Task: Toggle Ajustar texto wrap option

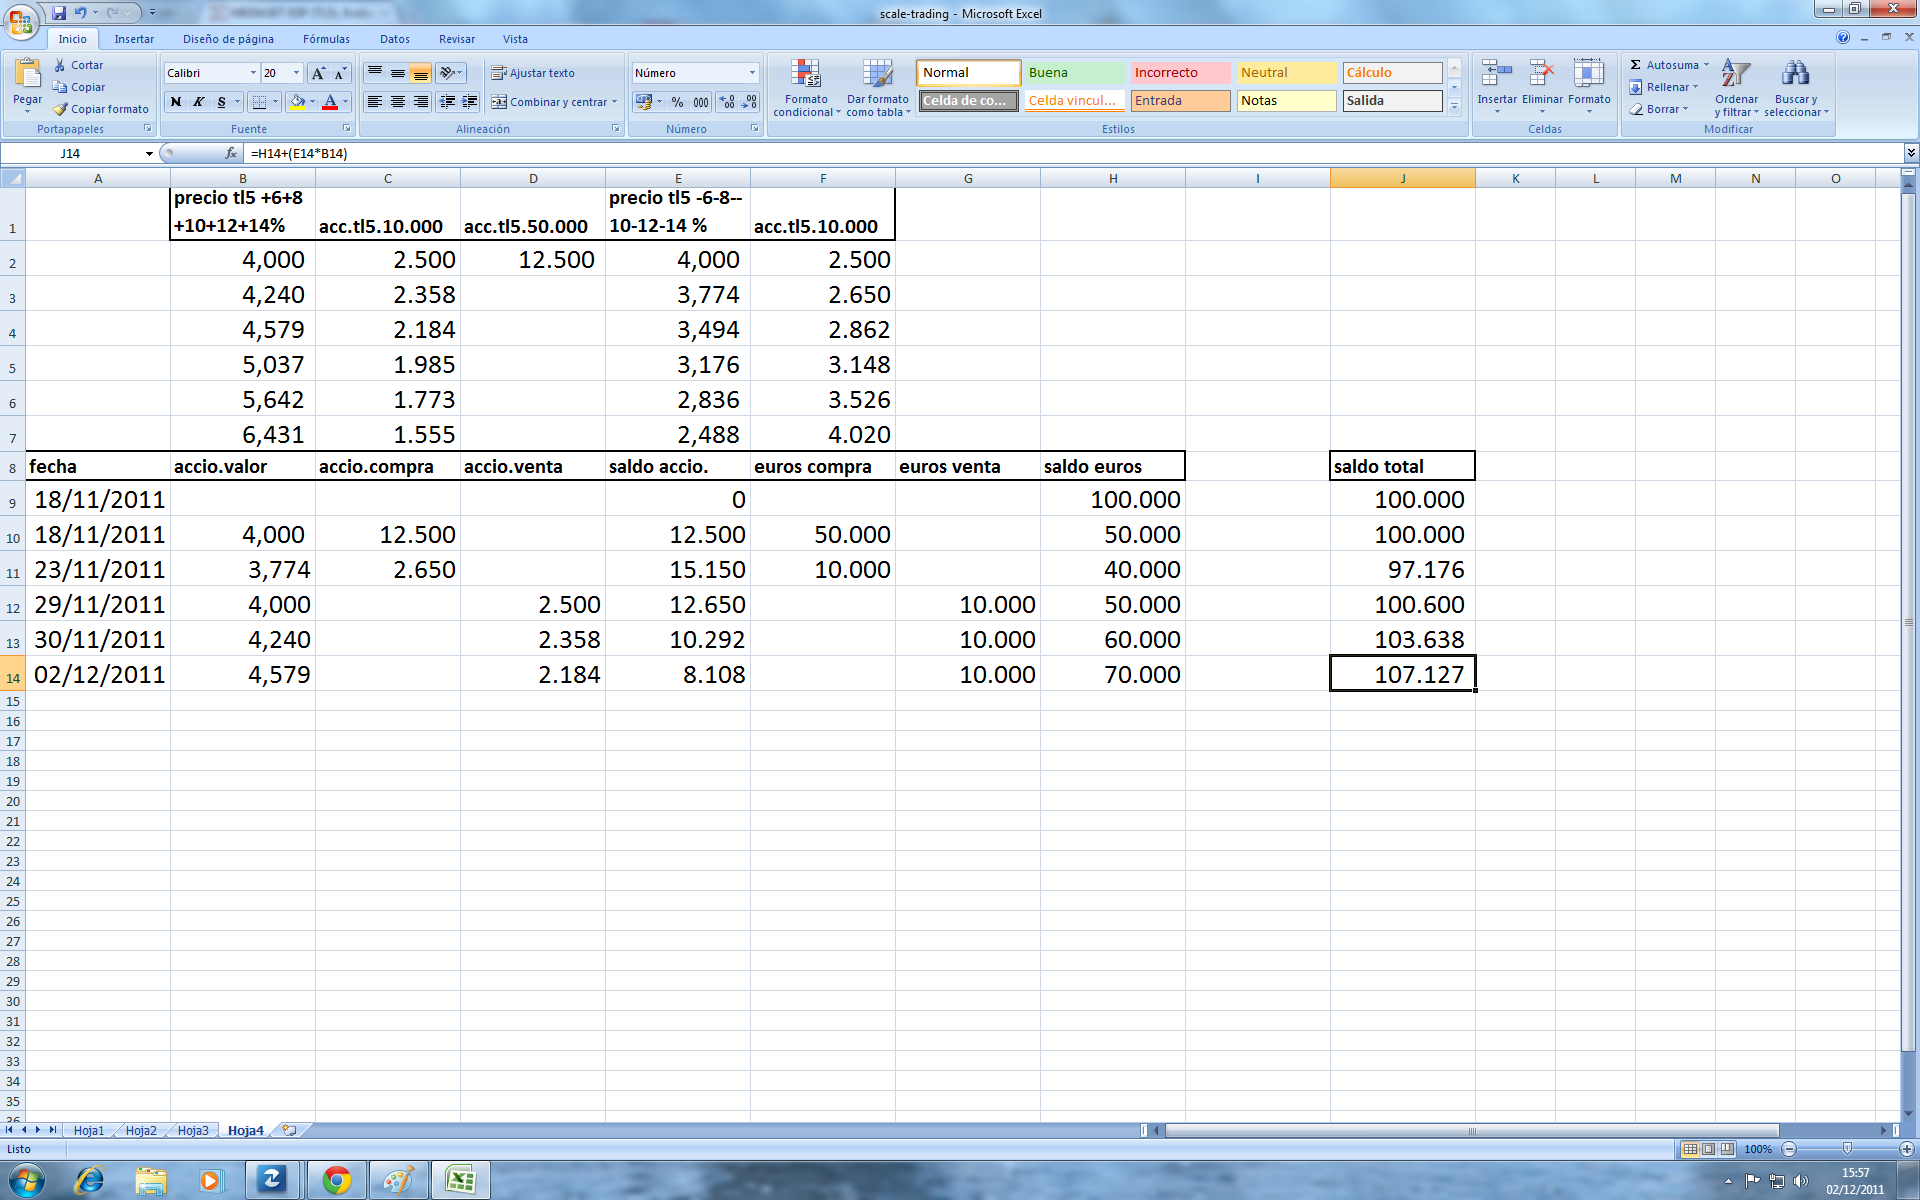Action: [x=532, y=73]
